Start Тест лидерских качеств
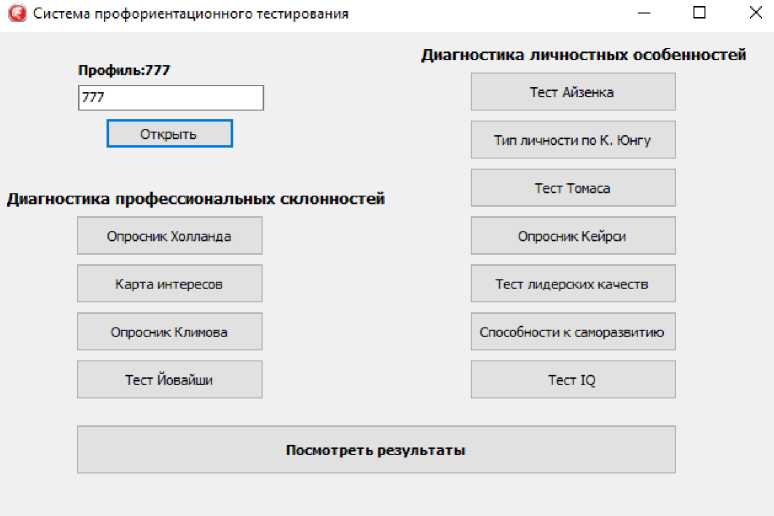 click(573, 284)
